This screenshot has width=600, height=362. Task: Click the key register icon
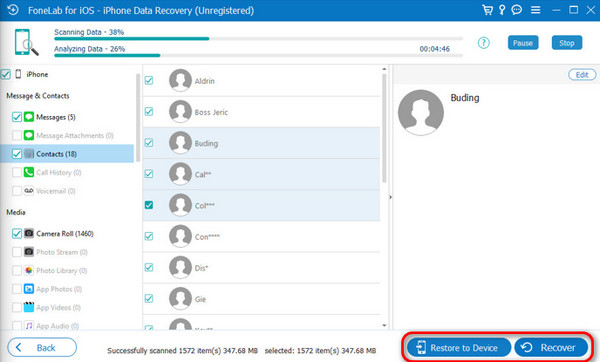pyautogui.click(x=502, y=10)
